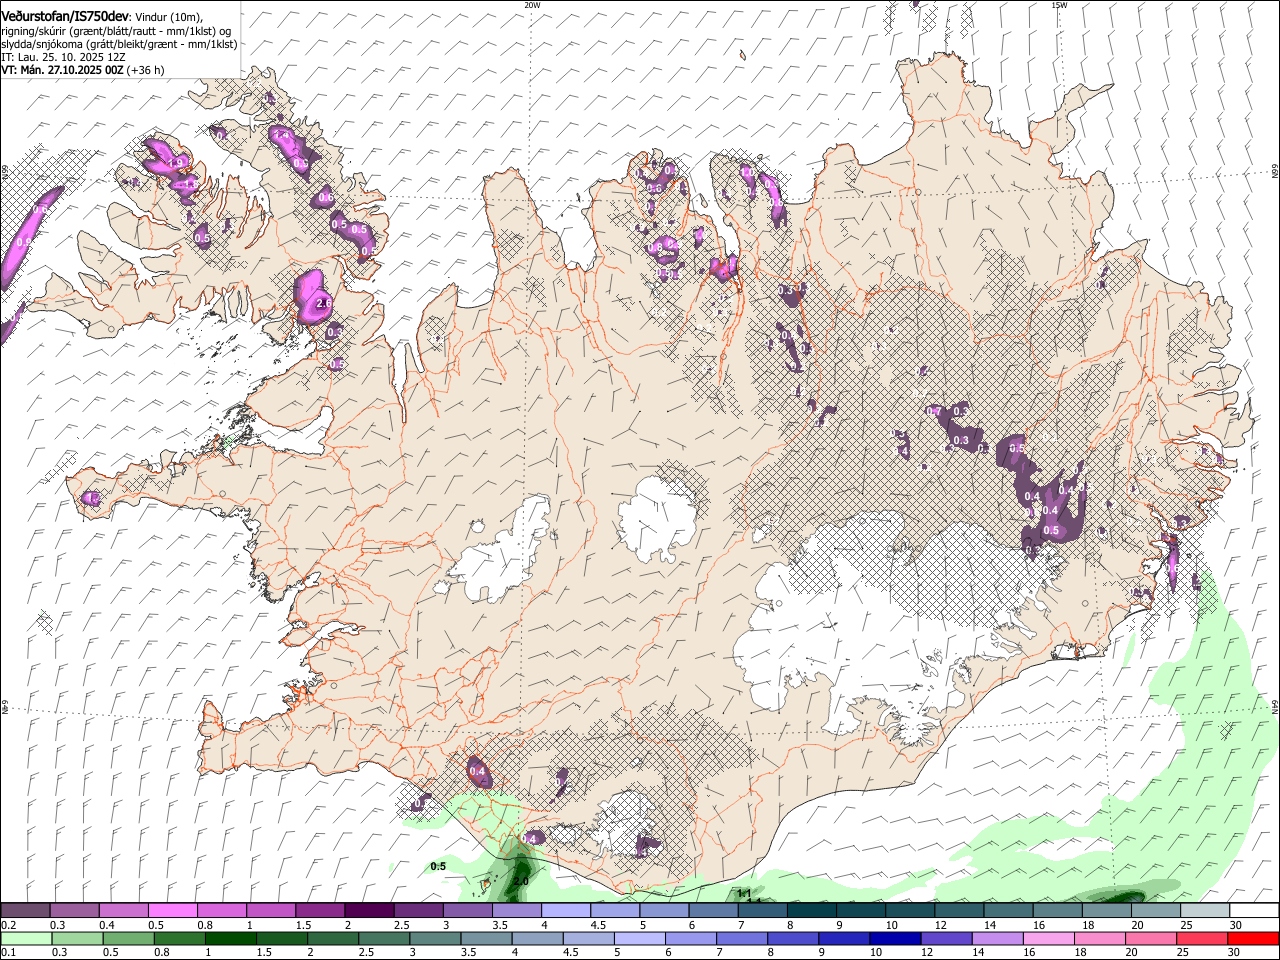Click the '(+36 h)' forecast offset text
Image resolution: width=1280 pixels, height=960 pixels.
point(146,70)
